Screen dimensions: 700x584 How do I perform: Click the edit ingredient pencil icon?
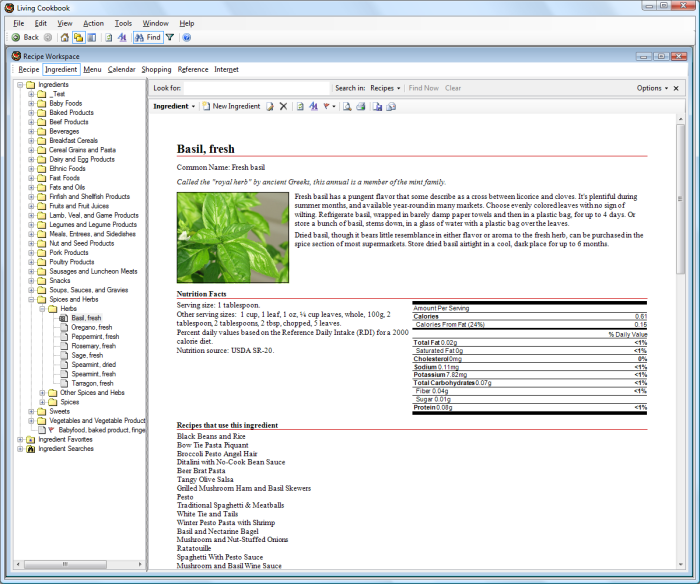(270, 106)
